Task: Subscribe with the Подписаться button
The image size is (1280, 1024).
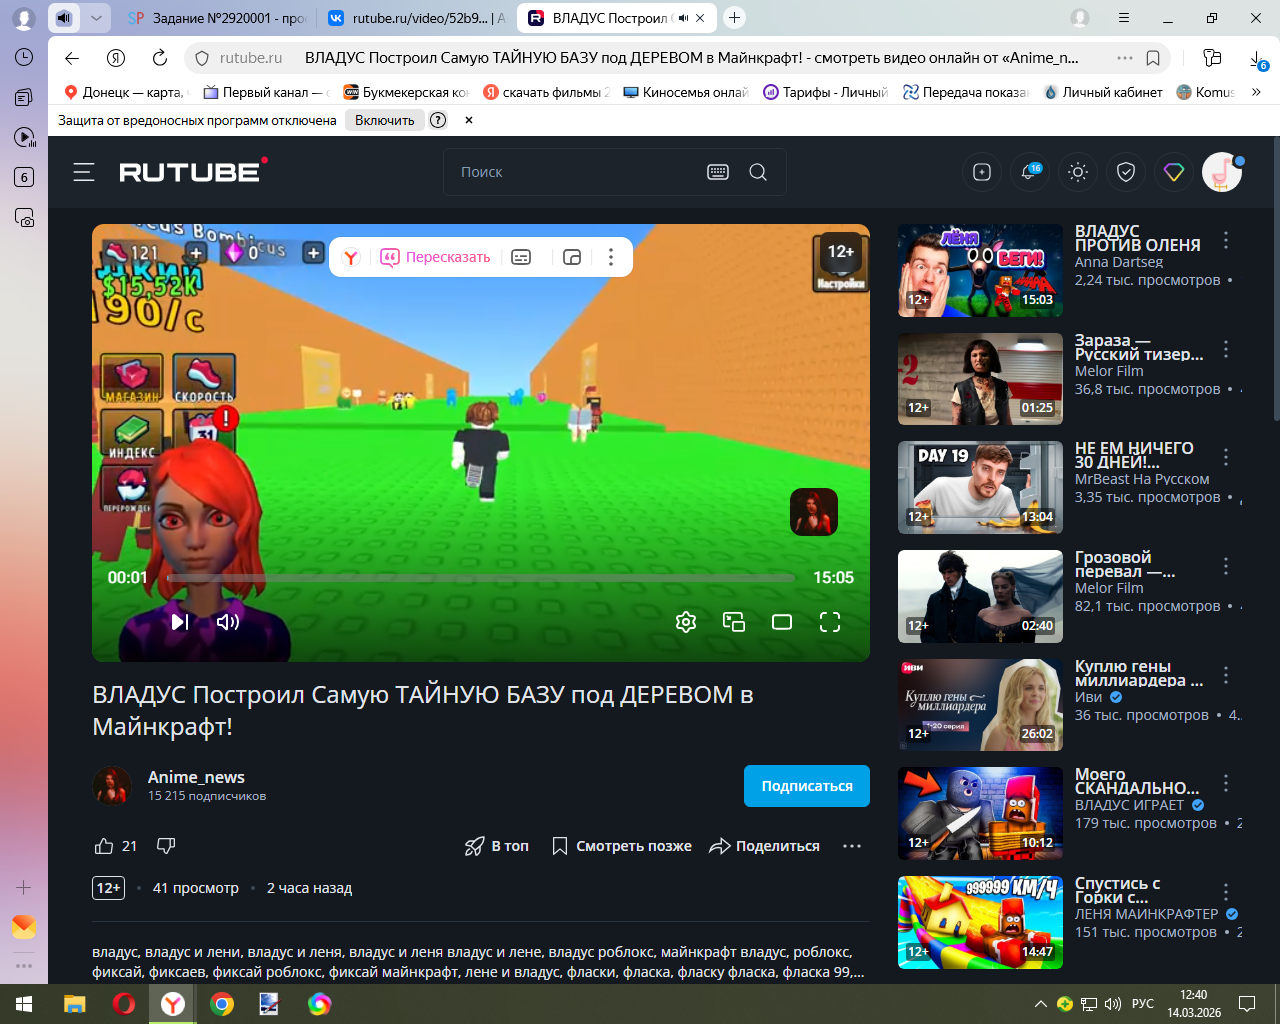Action: [x=807, y=786]
